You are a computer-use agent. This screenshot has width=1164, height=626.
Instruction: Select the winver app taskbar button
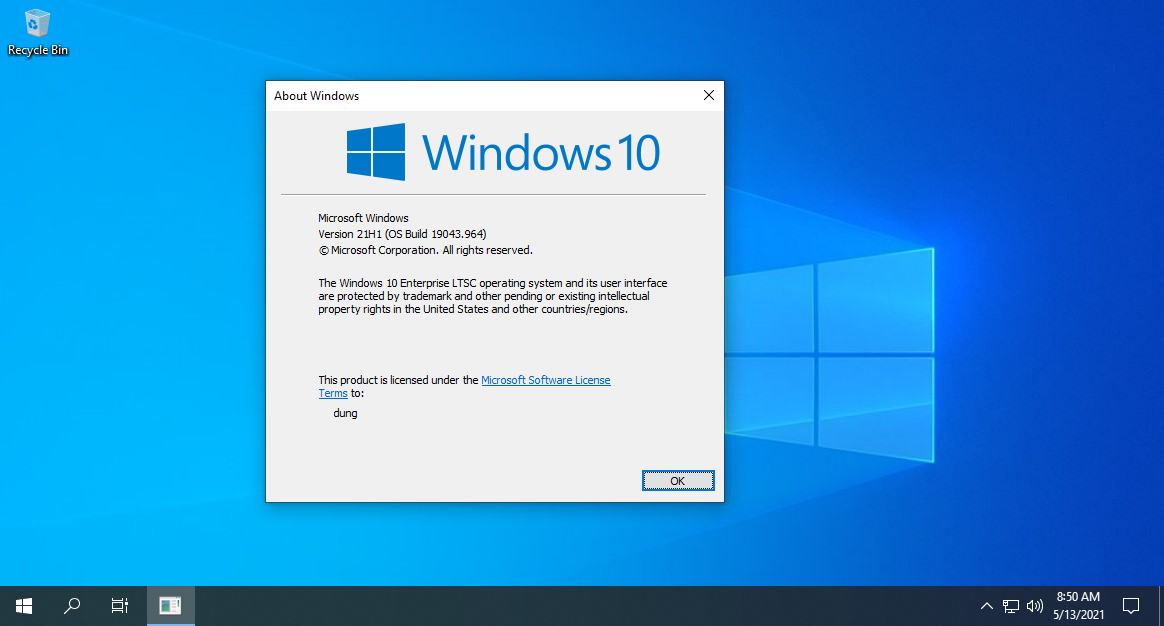click(x=170, y=606)
